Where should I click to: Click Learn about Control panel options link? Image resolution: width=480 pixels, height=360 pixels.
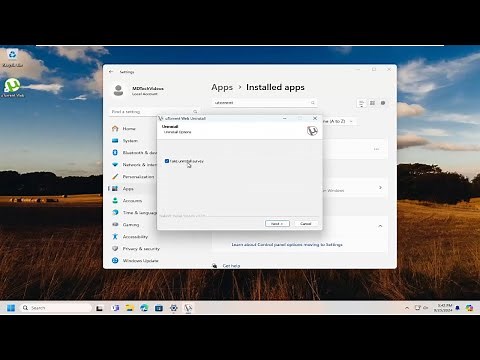point(287,245)
